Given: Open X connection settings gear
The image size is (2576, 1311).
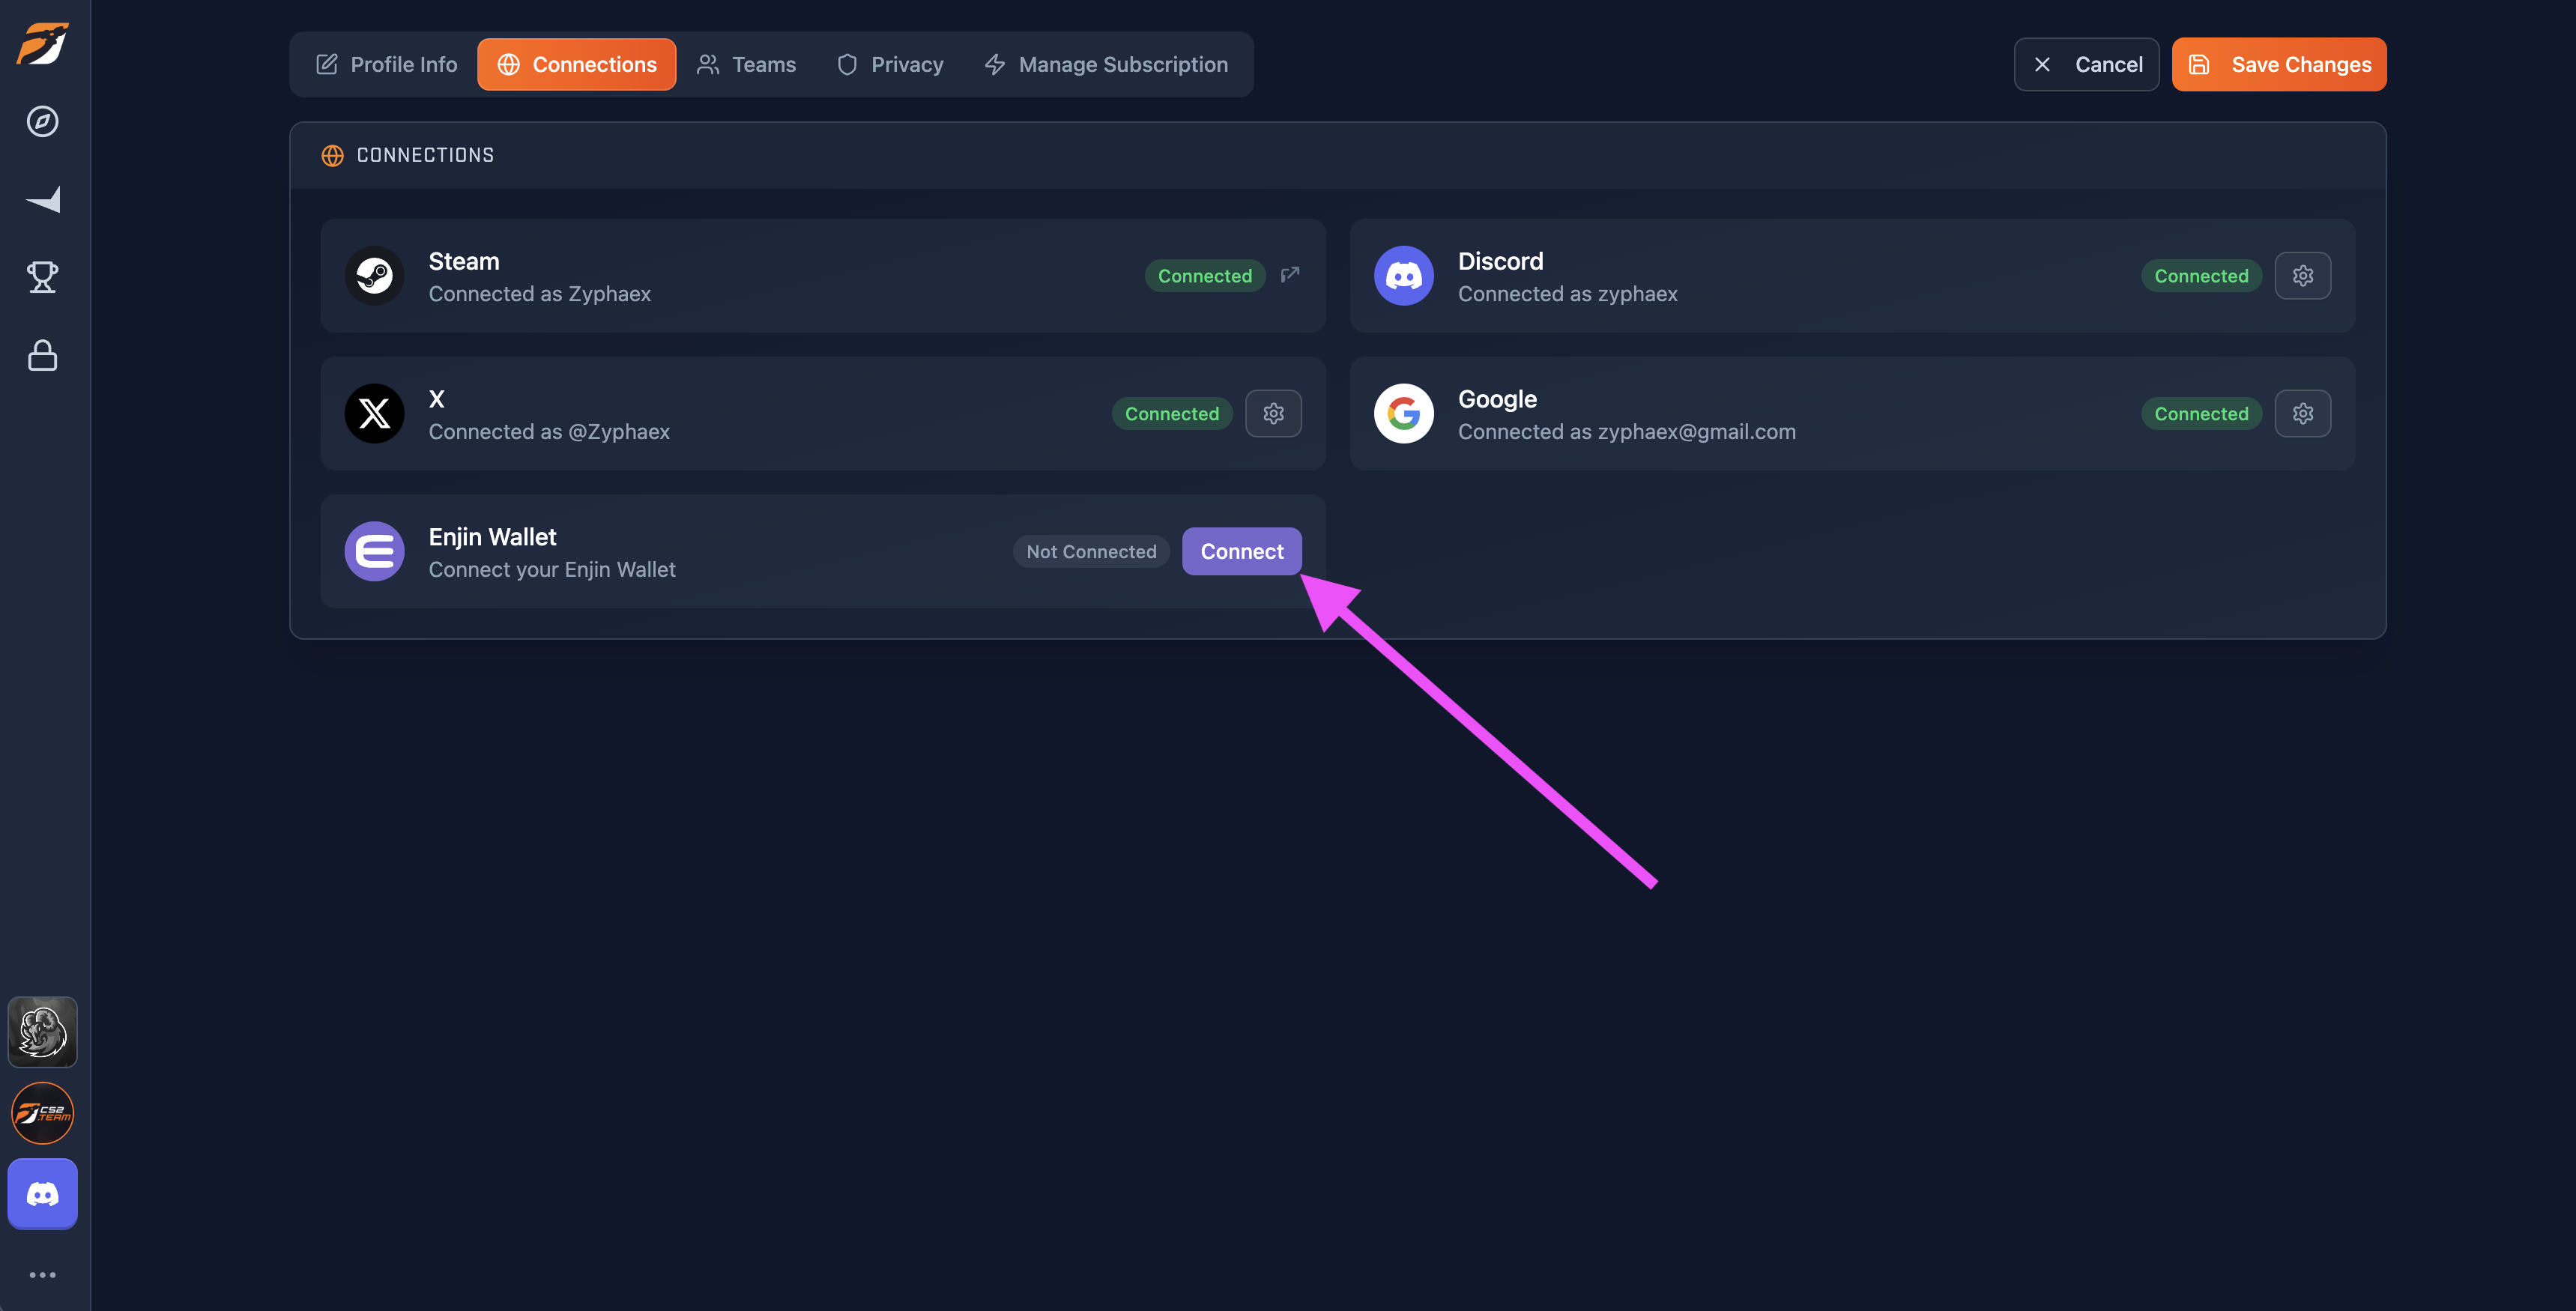Looking at the screenshot, I should tap(1273, 414).
